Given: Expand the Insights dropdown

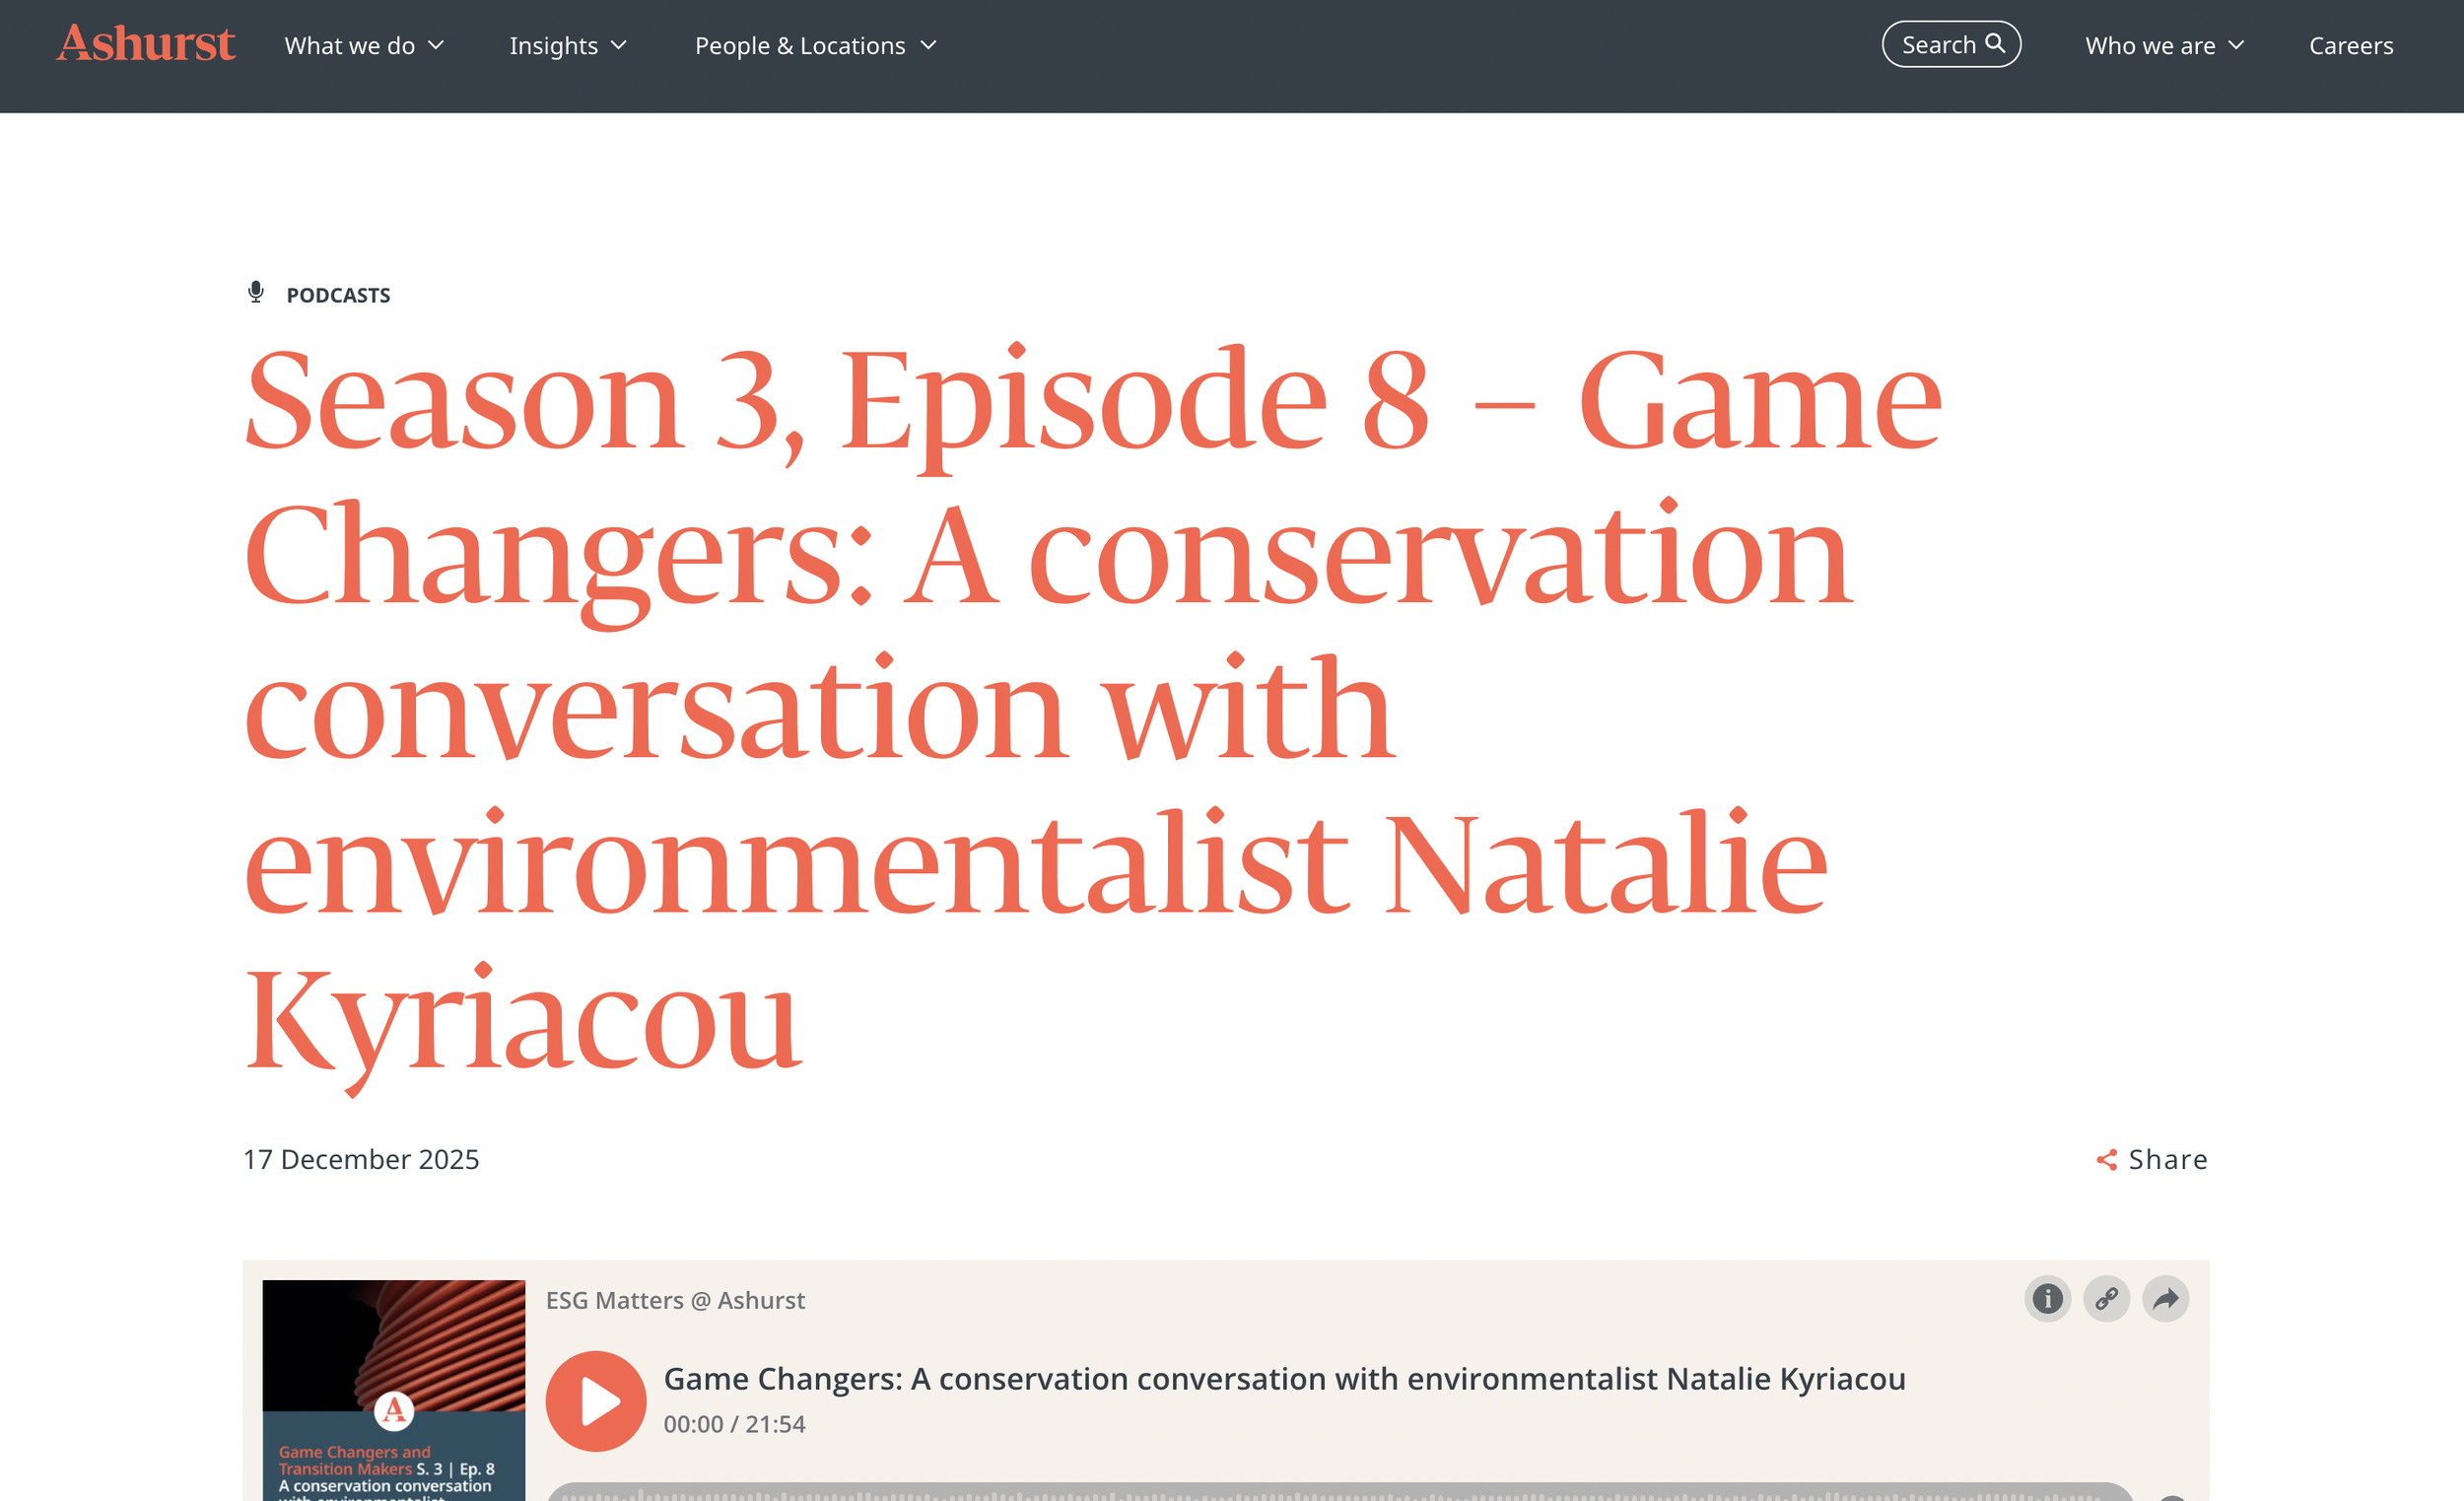Looking at the screenshot, I should [567, 46].
